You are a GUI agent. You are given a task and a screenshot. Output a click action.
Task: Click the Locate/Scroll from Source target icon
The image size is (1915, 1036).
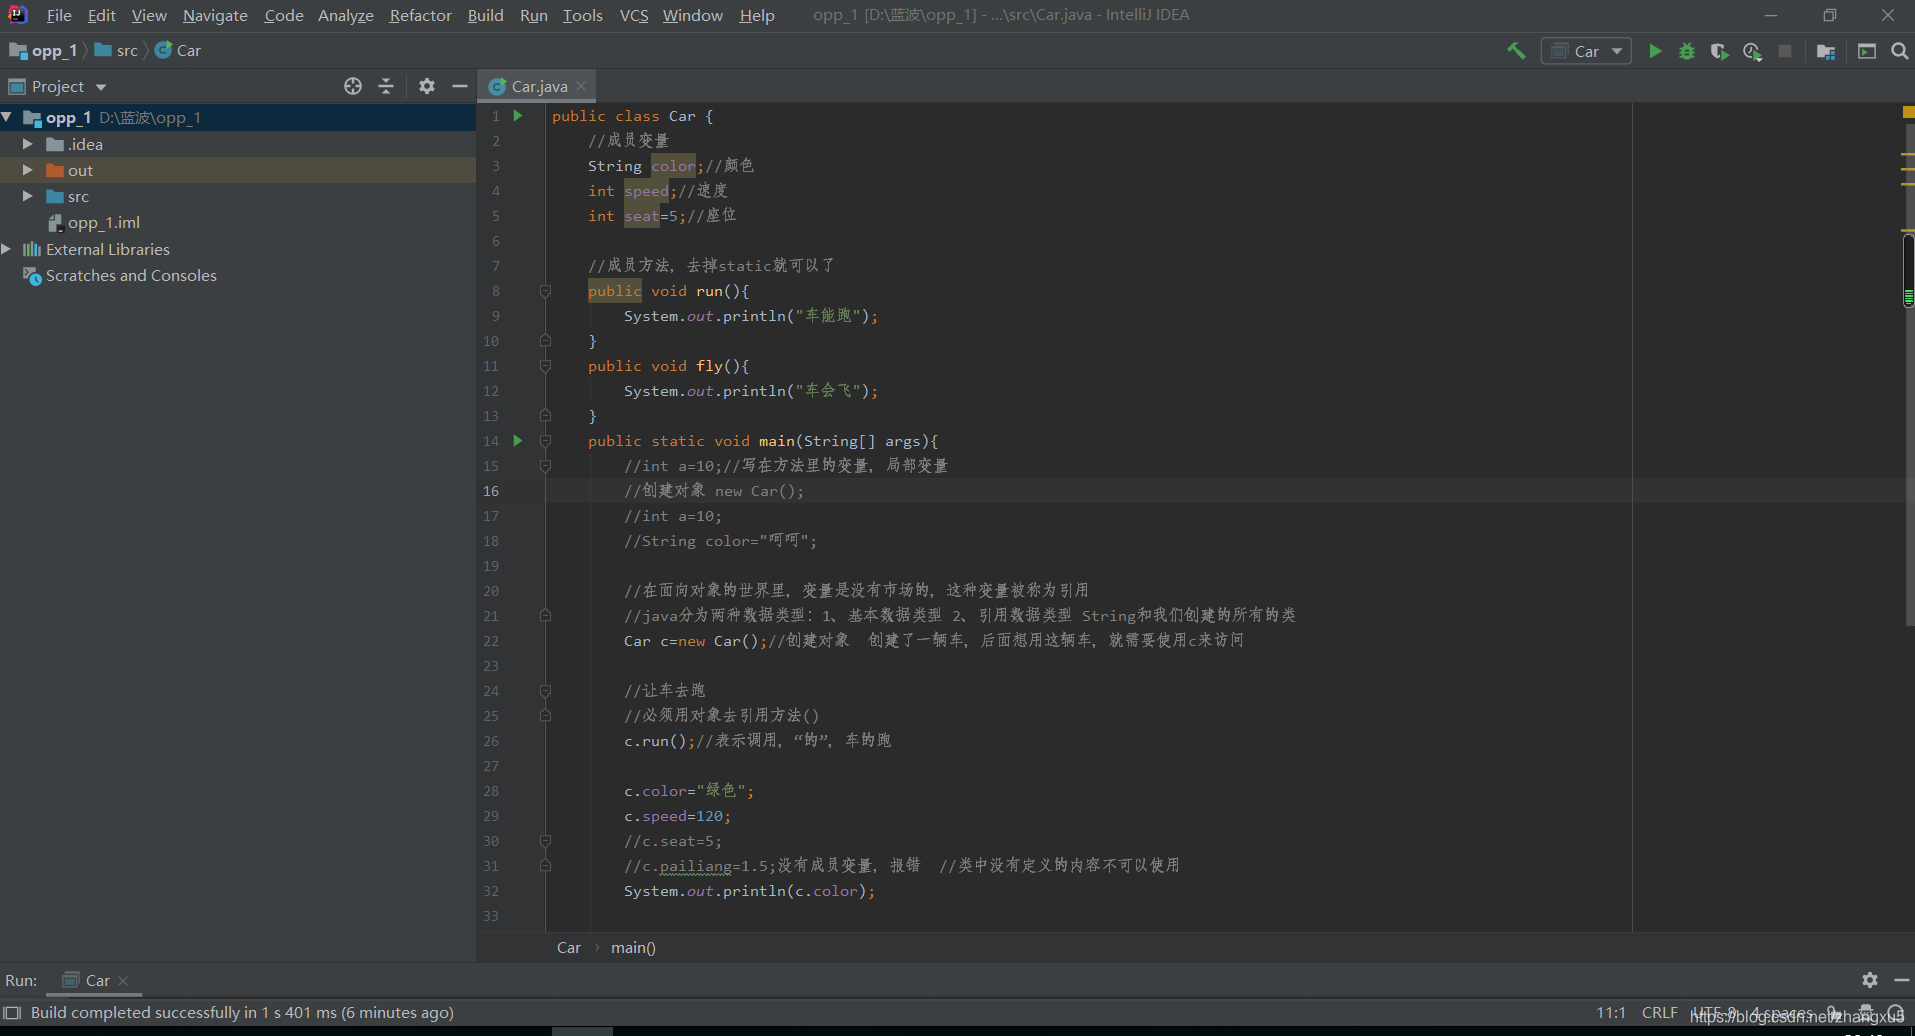(x=353, y=86)
